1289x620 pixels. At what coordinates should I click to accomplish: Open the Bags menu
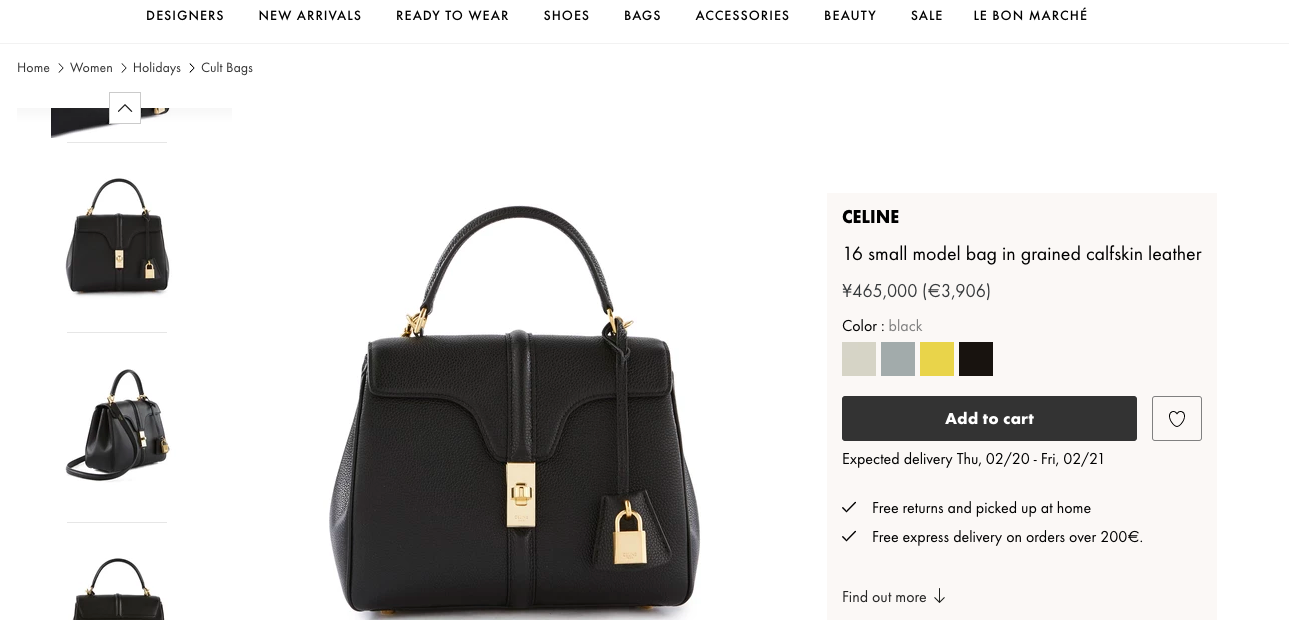point(642,16)
